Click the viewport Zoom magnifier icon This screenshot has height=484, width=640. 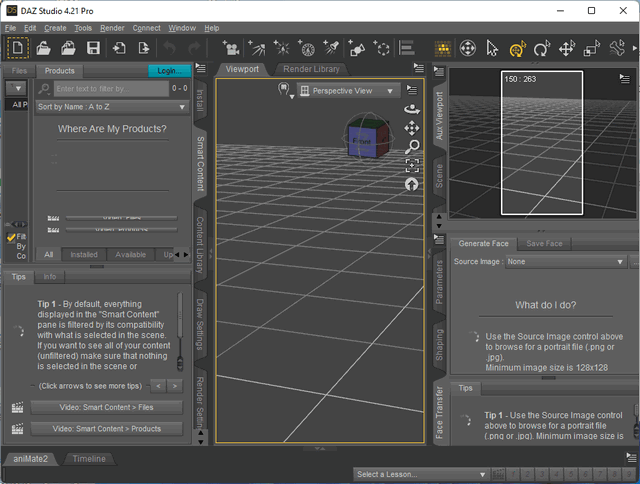[x=412, y=147]
